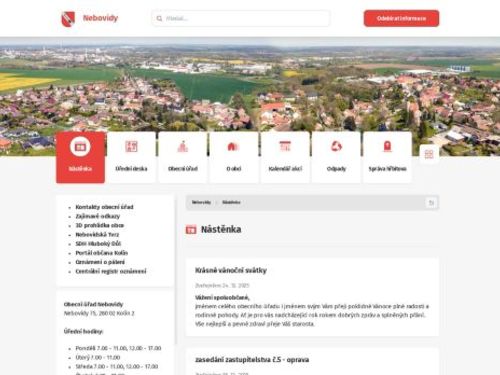Click the icon at breadcrumb bar's right end
Image resolution: width=500 pixels, height=375 pixels.
click(431, 203)
